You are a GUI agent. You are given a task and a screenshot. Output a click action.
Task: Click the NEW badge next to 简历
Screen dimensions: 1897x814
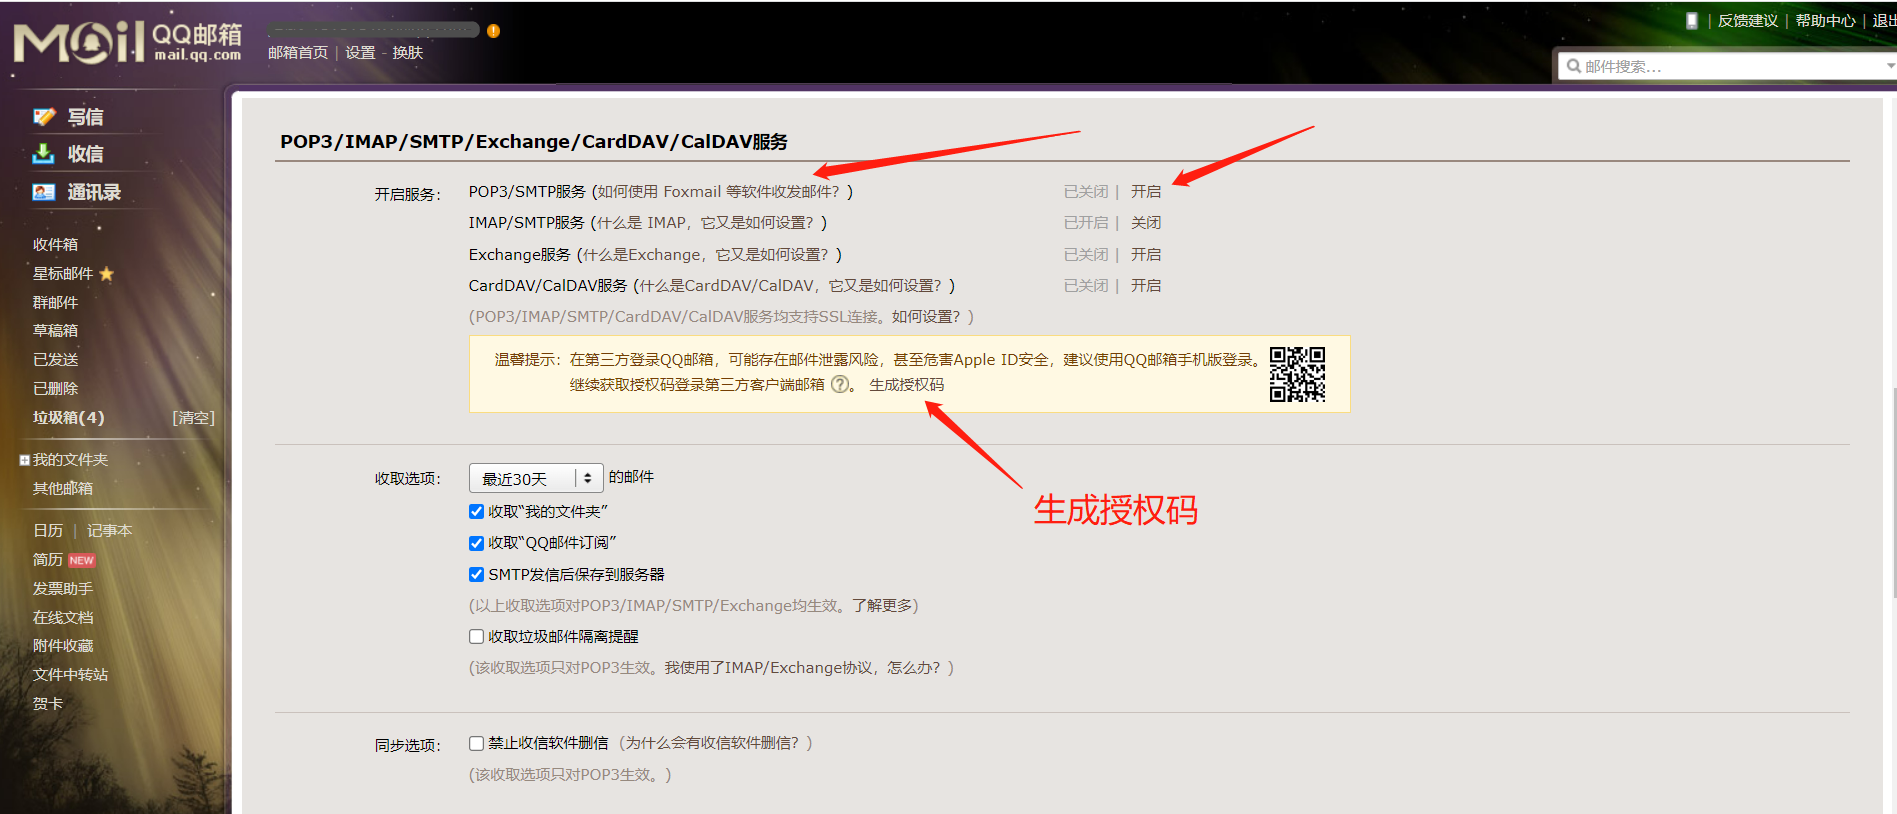point(81,561)
